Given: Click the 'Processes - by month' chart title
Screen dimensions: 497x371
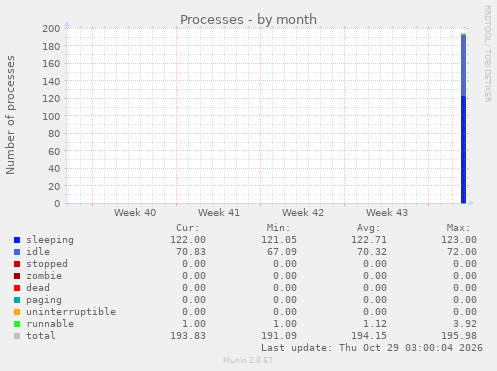Looking at the screenshot, I should (x=248, y=20).
